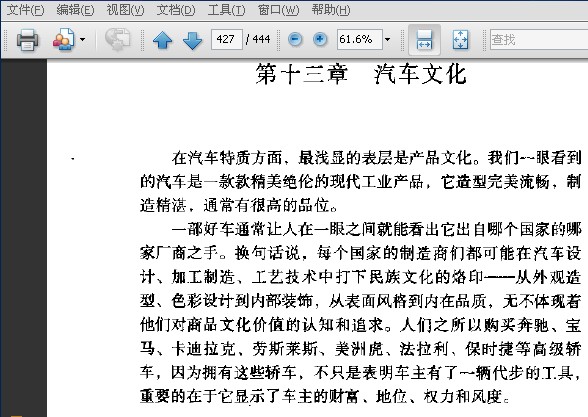
Task: Open the 帮助(H) menu
Action: tap(331, 10)
